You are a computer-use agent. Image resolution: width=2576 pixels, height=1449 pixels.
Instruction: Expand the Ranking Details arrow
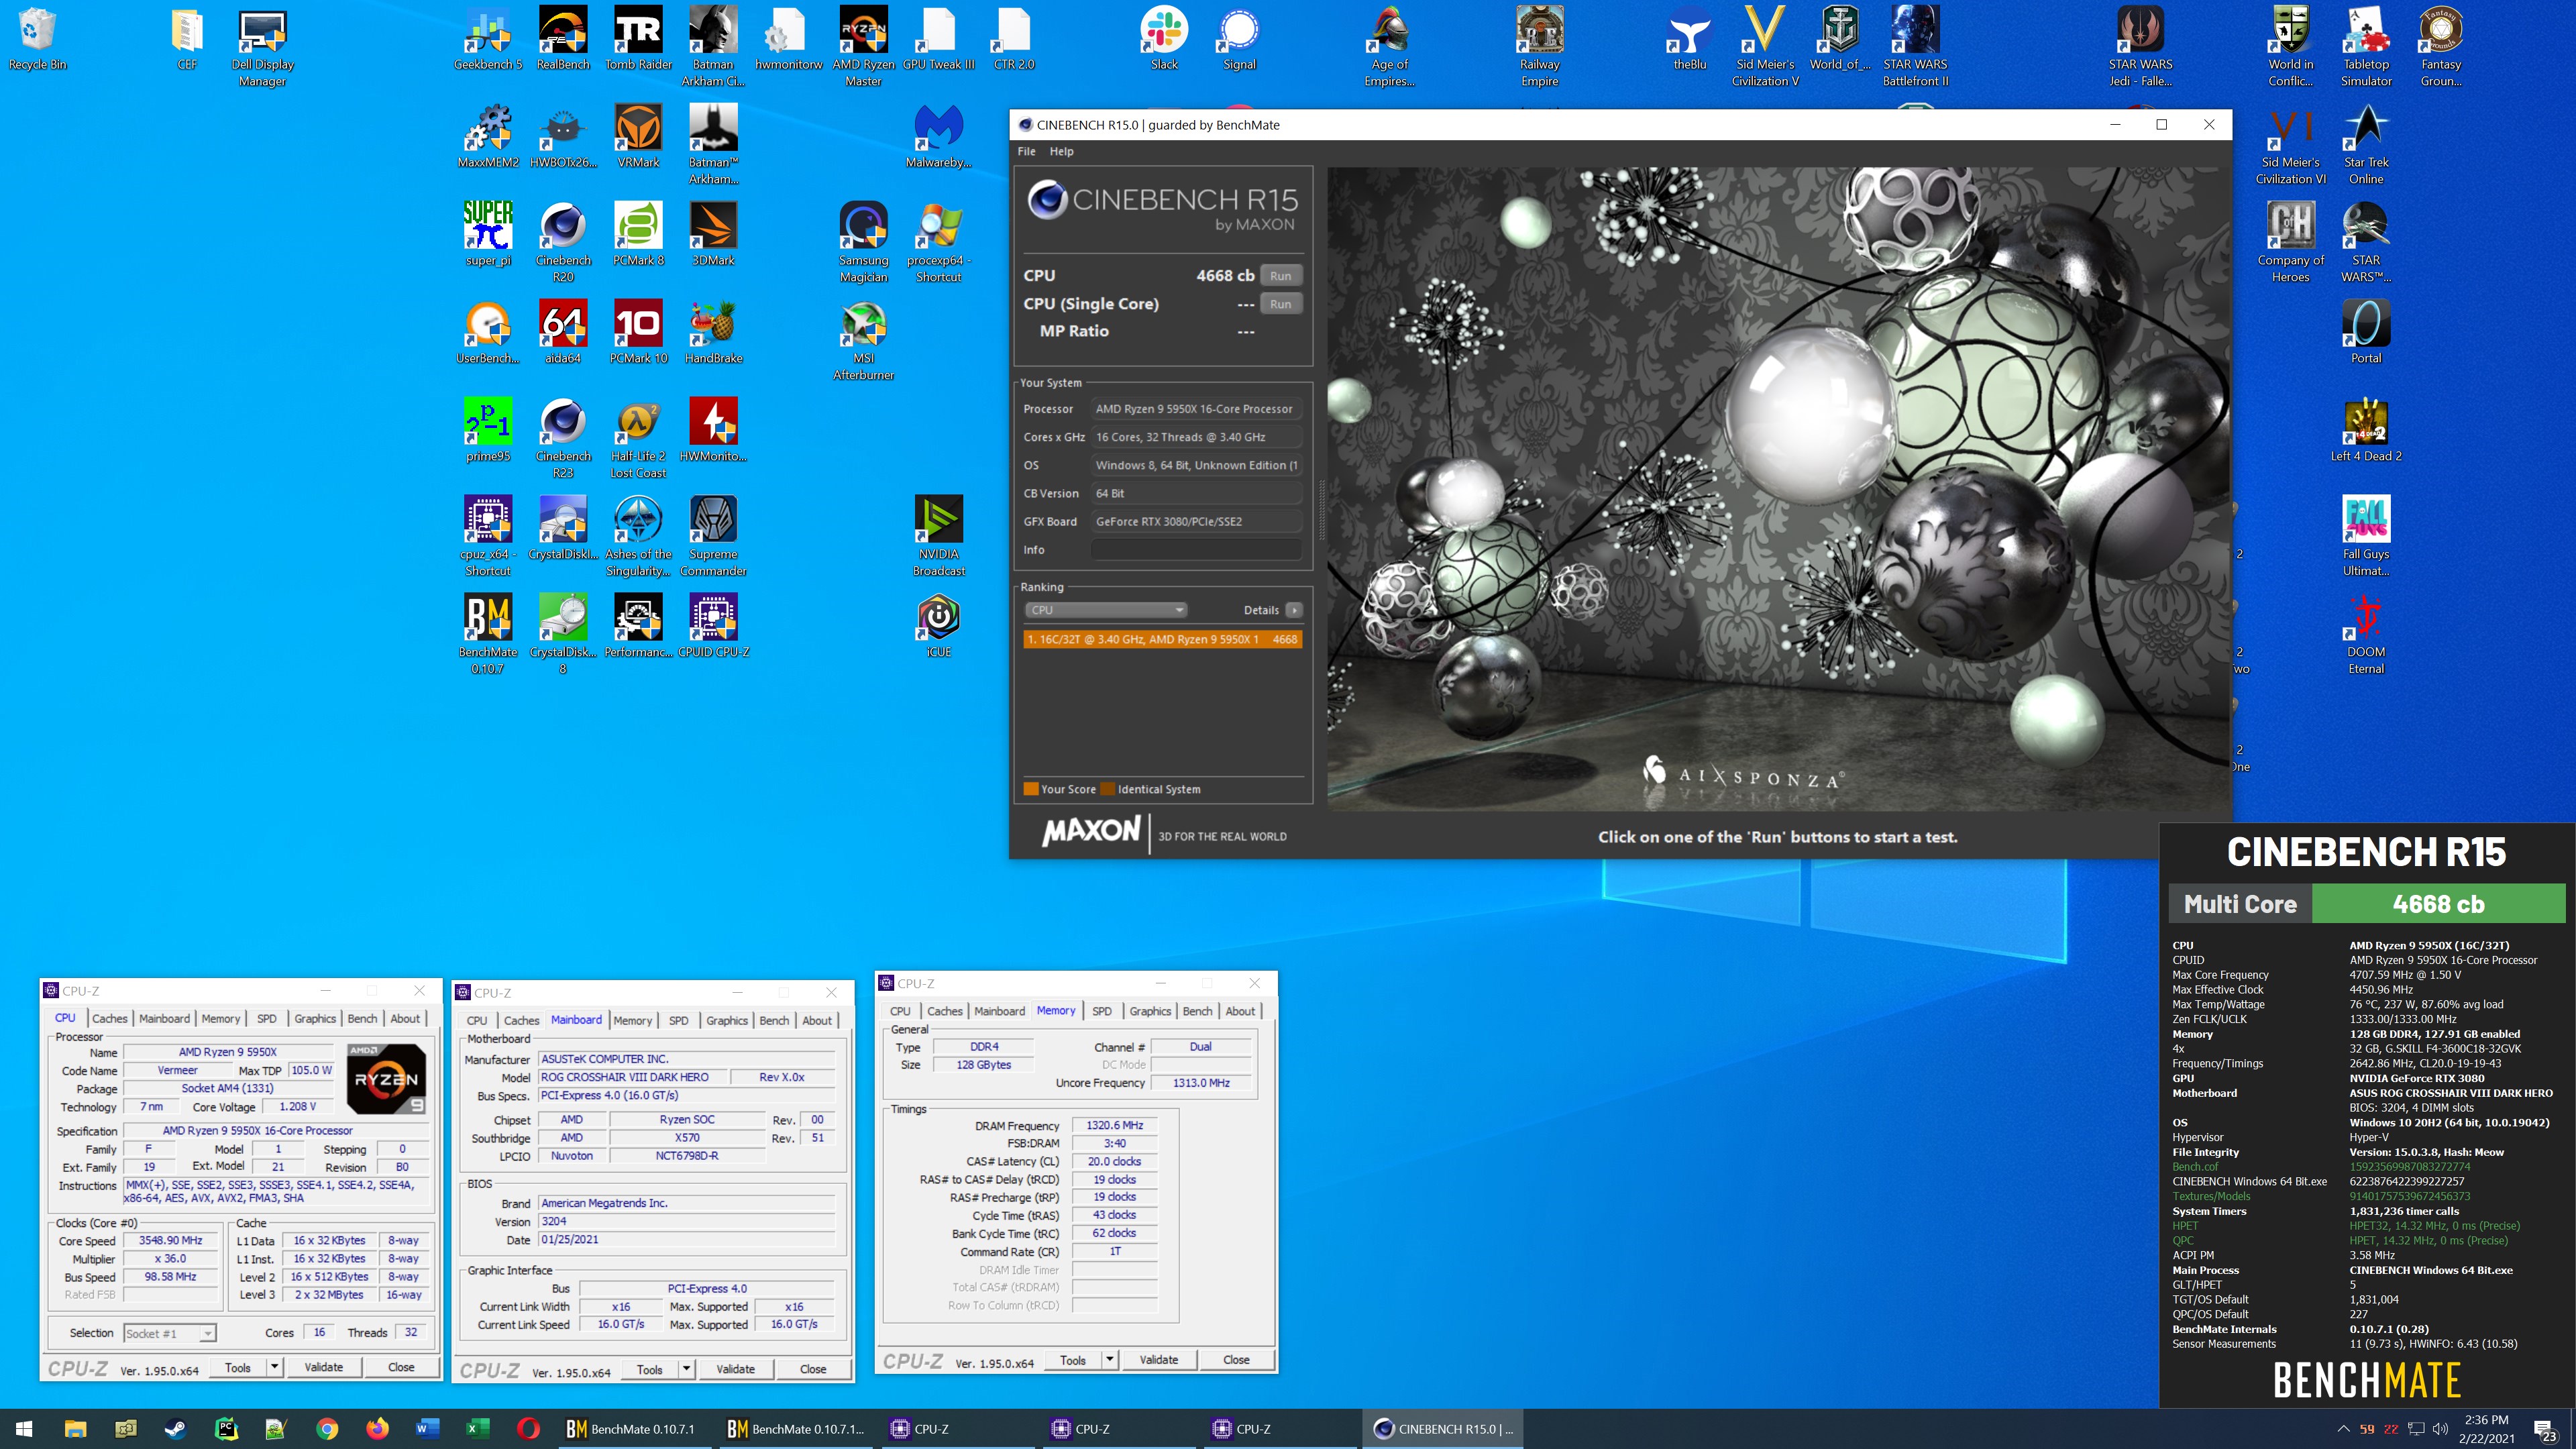(1293, 610)
